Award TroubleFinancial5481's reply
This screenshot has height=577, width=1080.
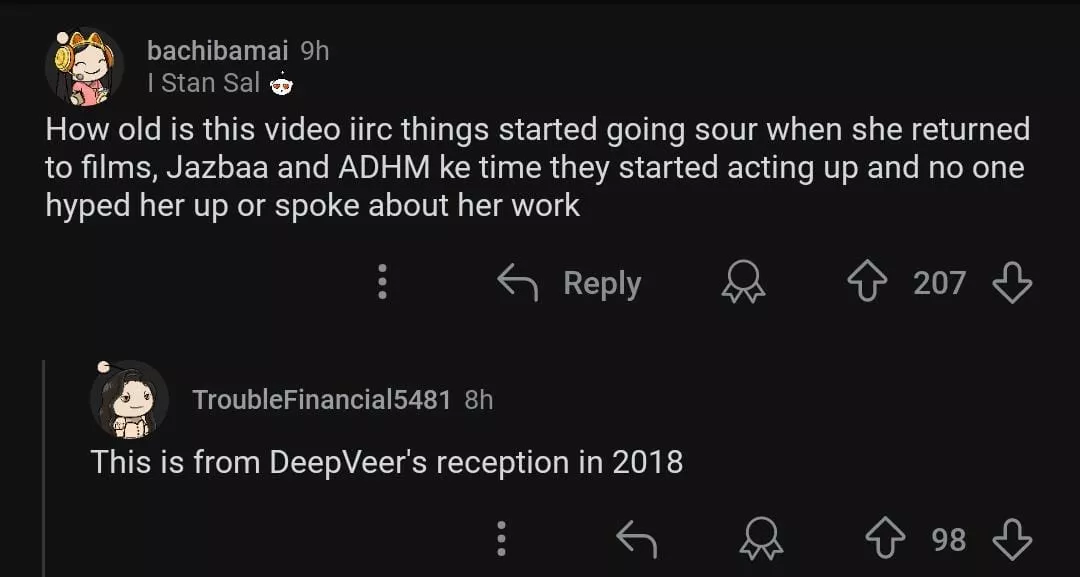tap(759, 540)
